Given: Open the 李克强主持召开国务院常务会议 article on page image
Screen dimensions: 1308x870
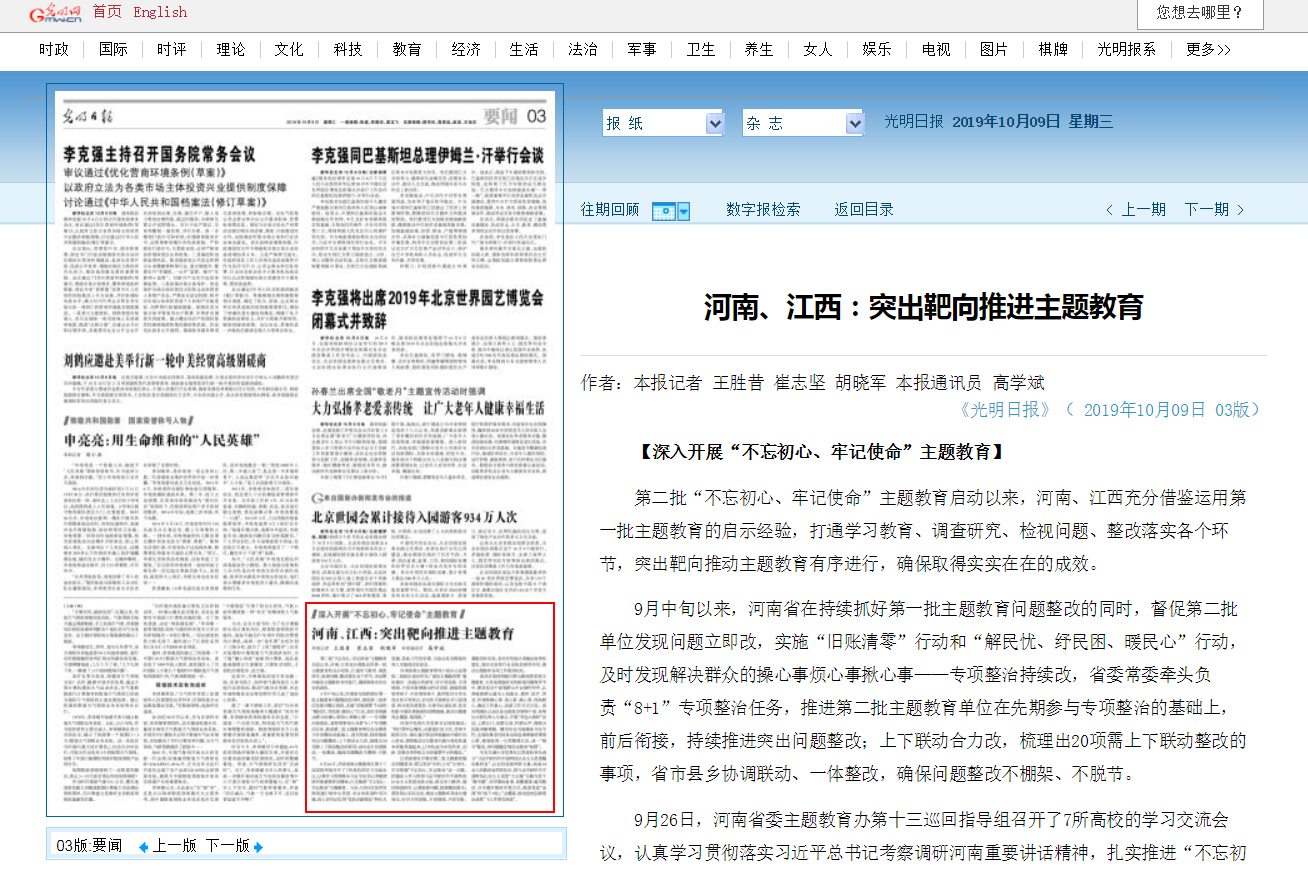Looking at the screenshot, I should point(159,155).
